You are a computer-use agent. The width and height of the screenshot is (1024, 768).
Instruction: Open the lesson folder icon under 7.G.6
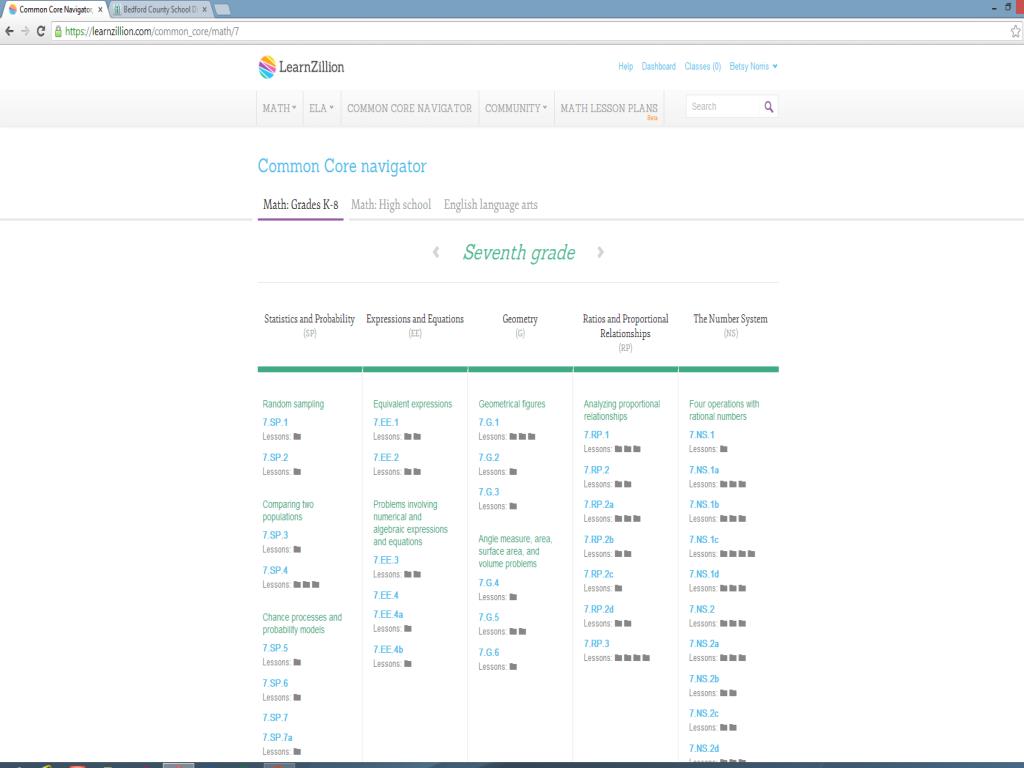click(513, 666)
